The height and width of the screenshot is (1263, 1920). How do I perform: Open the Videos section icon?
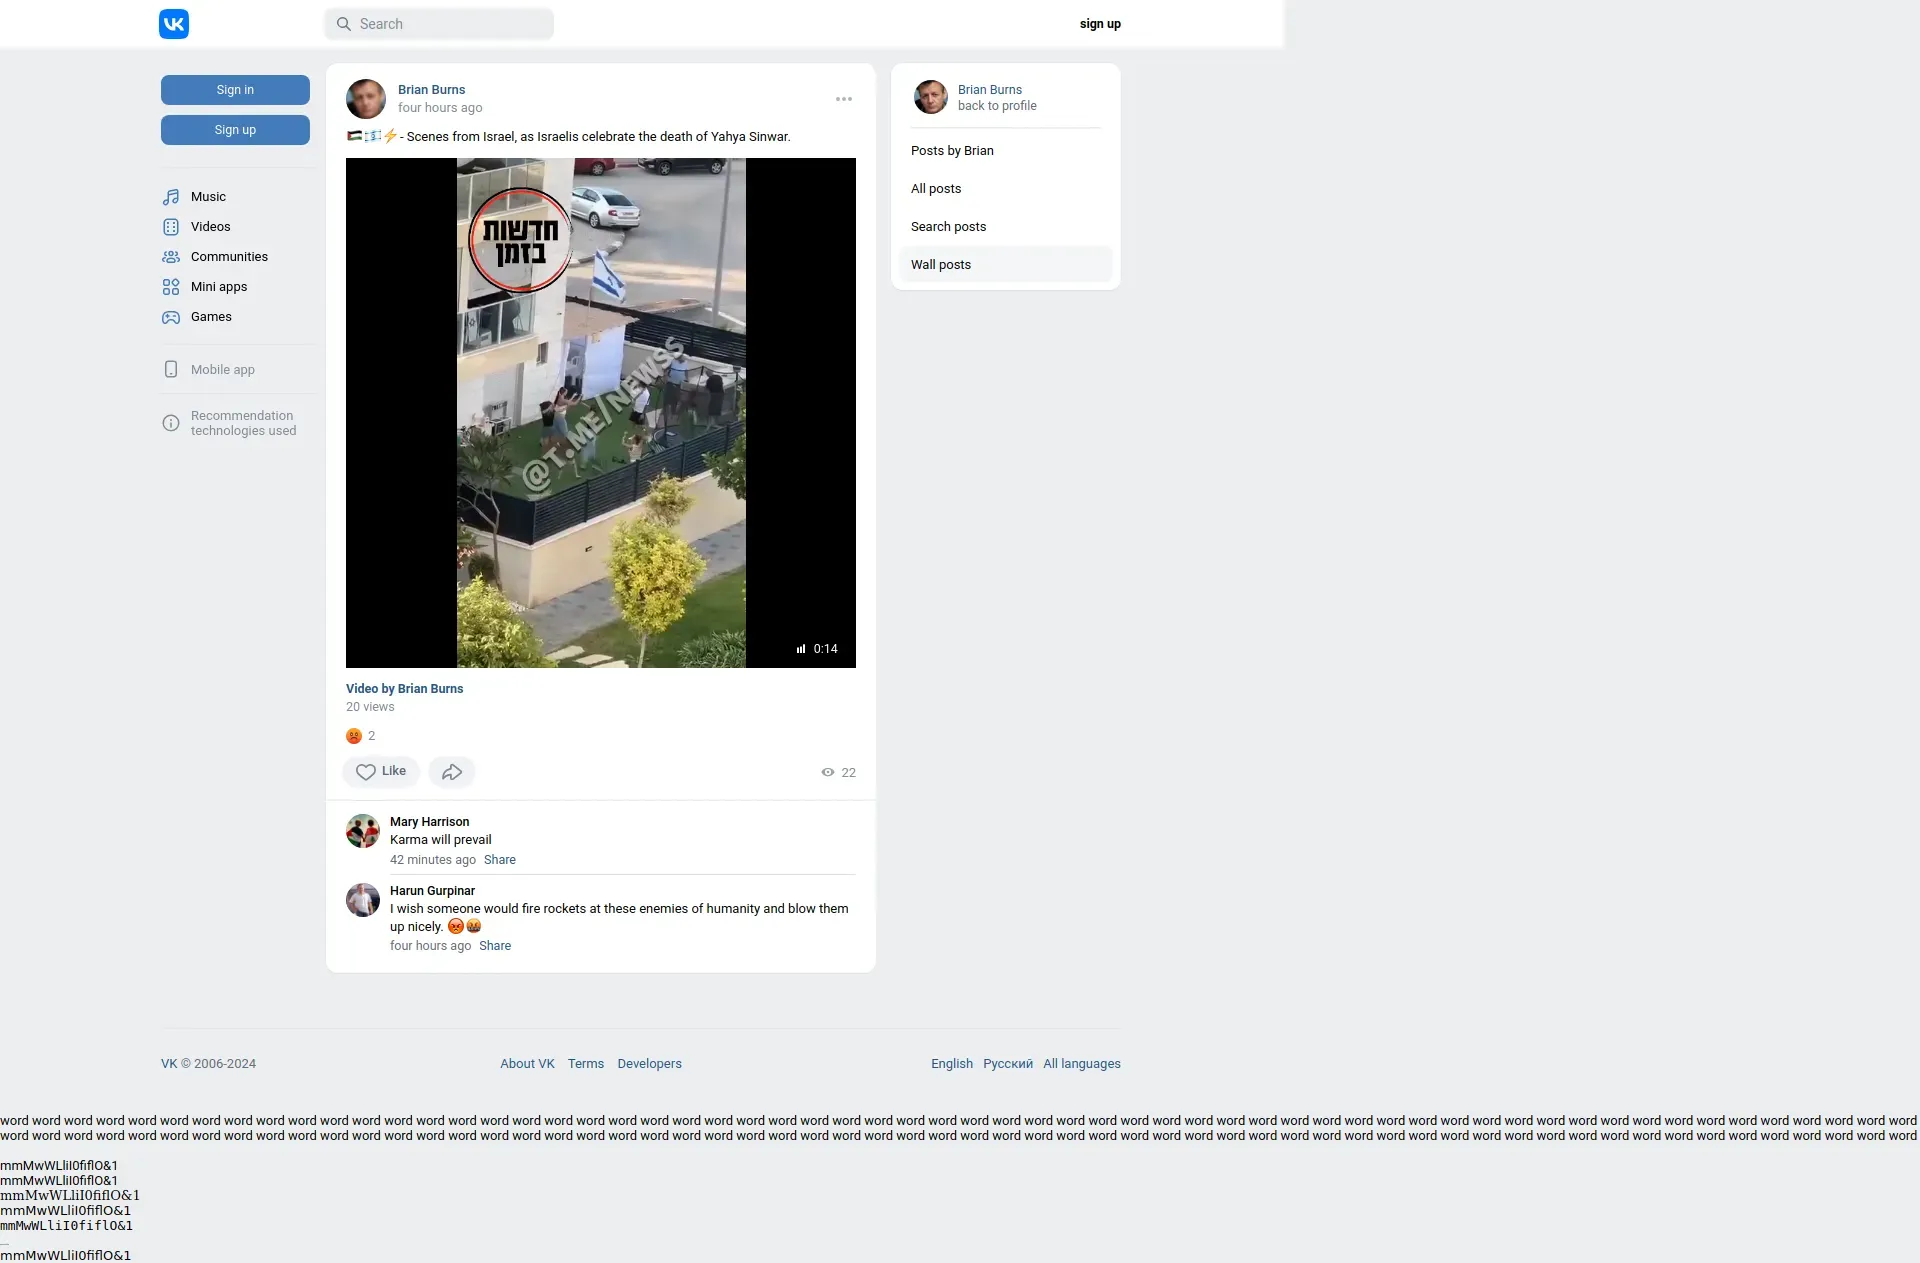171,227
